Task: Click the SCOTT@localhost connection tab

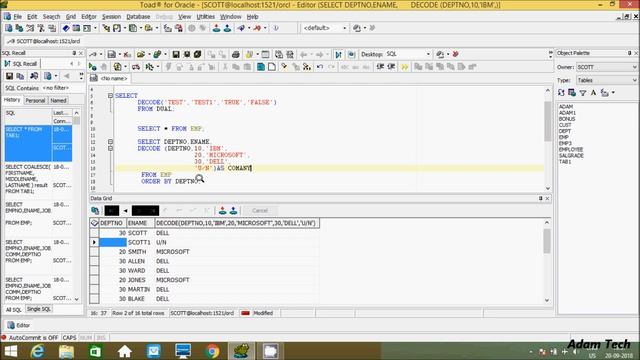Action: coord(44,41)
